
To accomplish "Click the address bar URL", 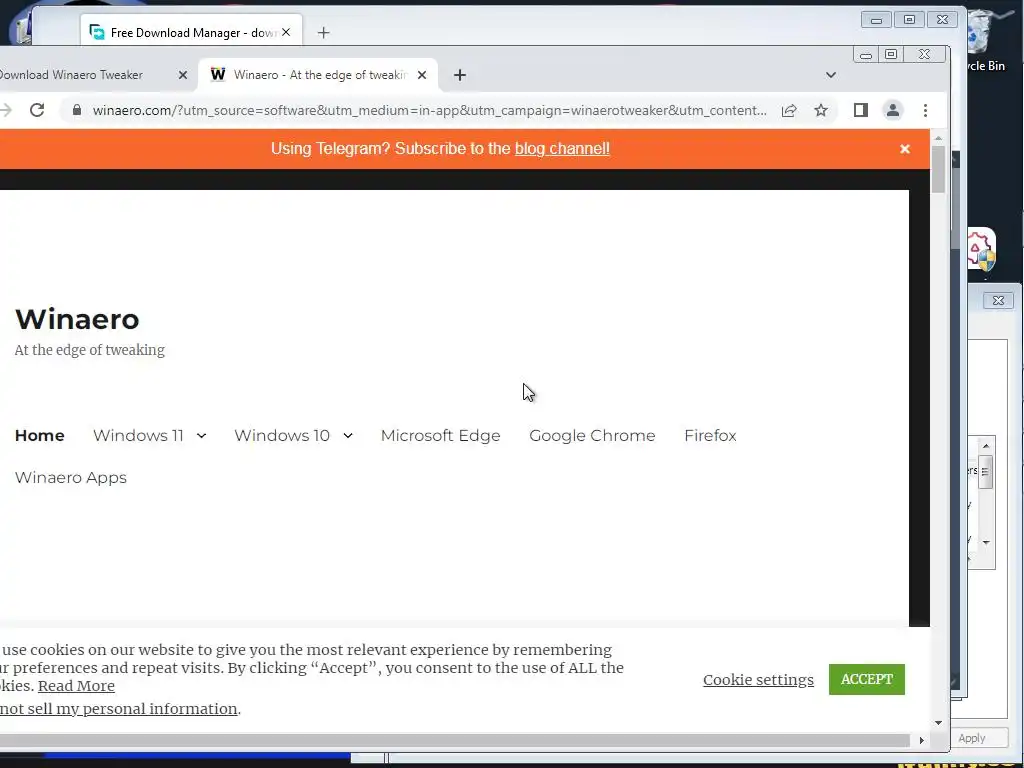I will (430, 110).
